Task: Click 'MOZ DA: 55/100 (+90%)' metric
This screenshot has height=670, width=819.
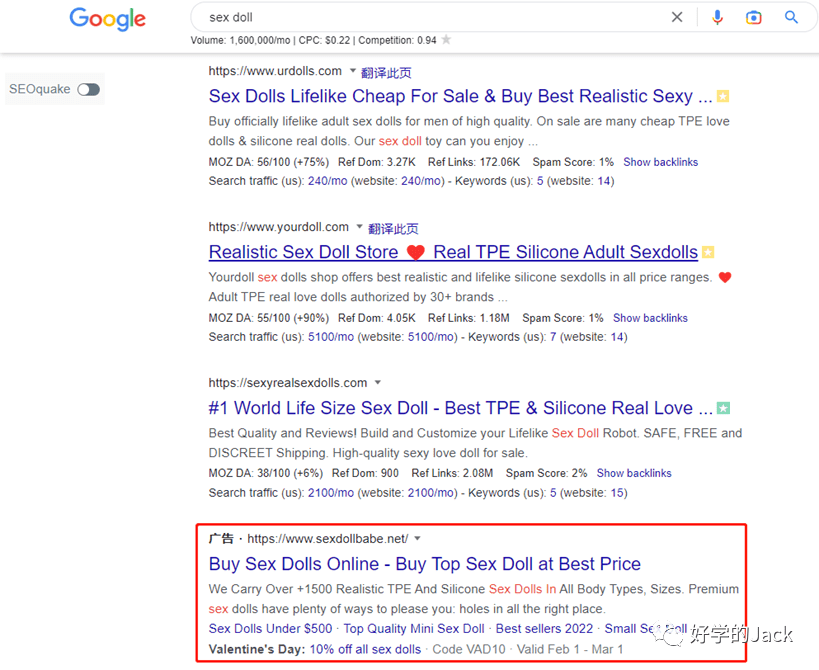Action: click(x=268, y=318)
